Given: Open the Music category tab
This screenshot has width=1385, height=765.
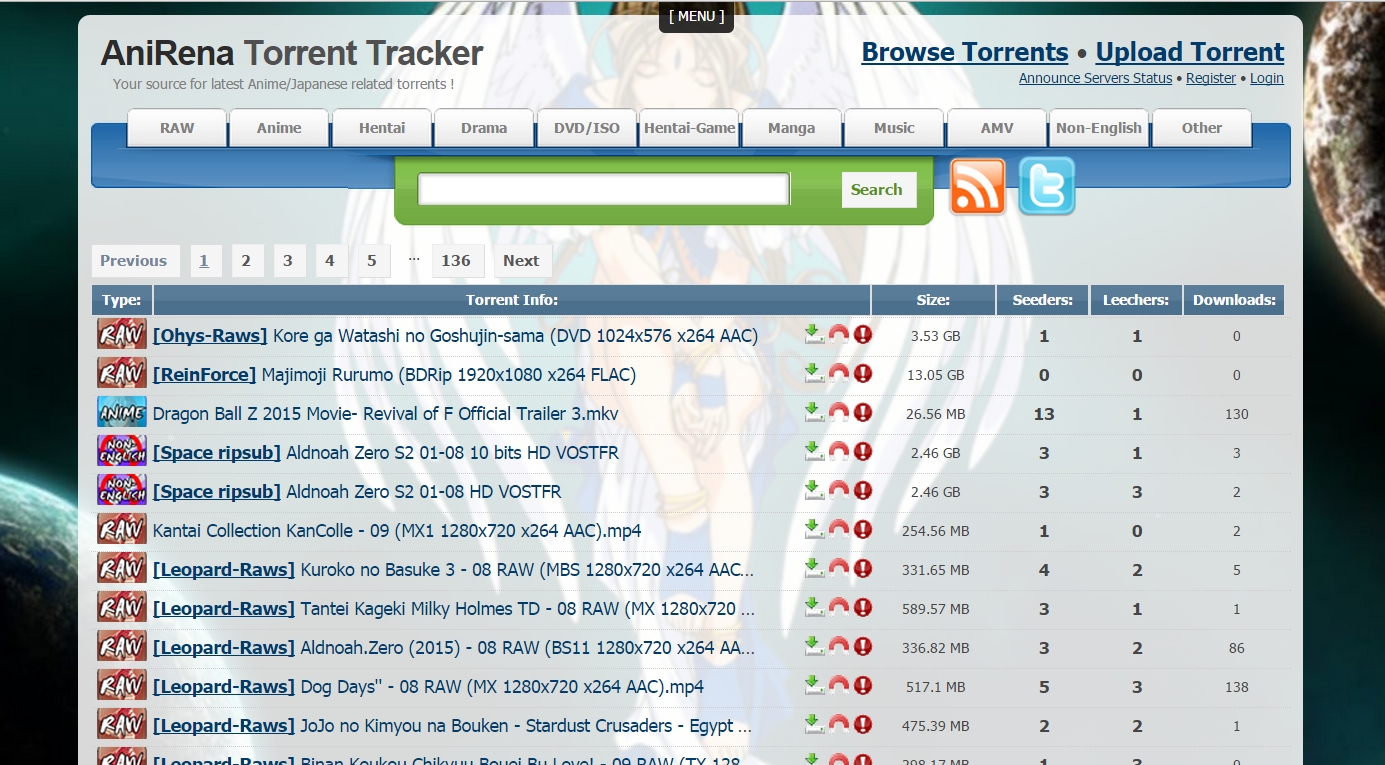Looking at the screenshot, I should click(x=894, y=128).
